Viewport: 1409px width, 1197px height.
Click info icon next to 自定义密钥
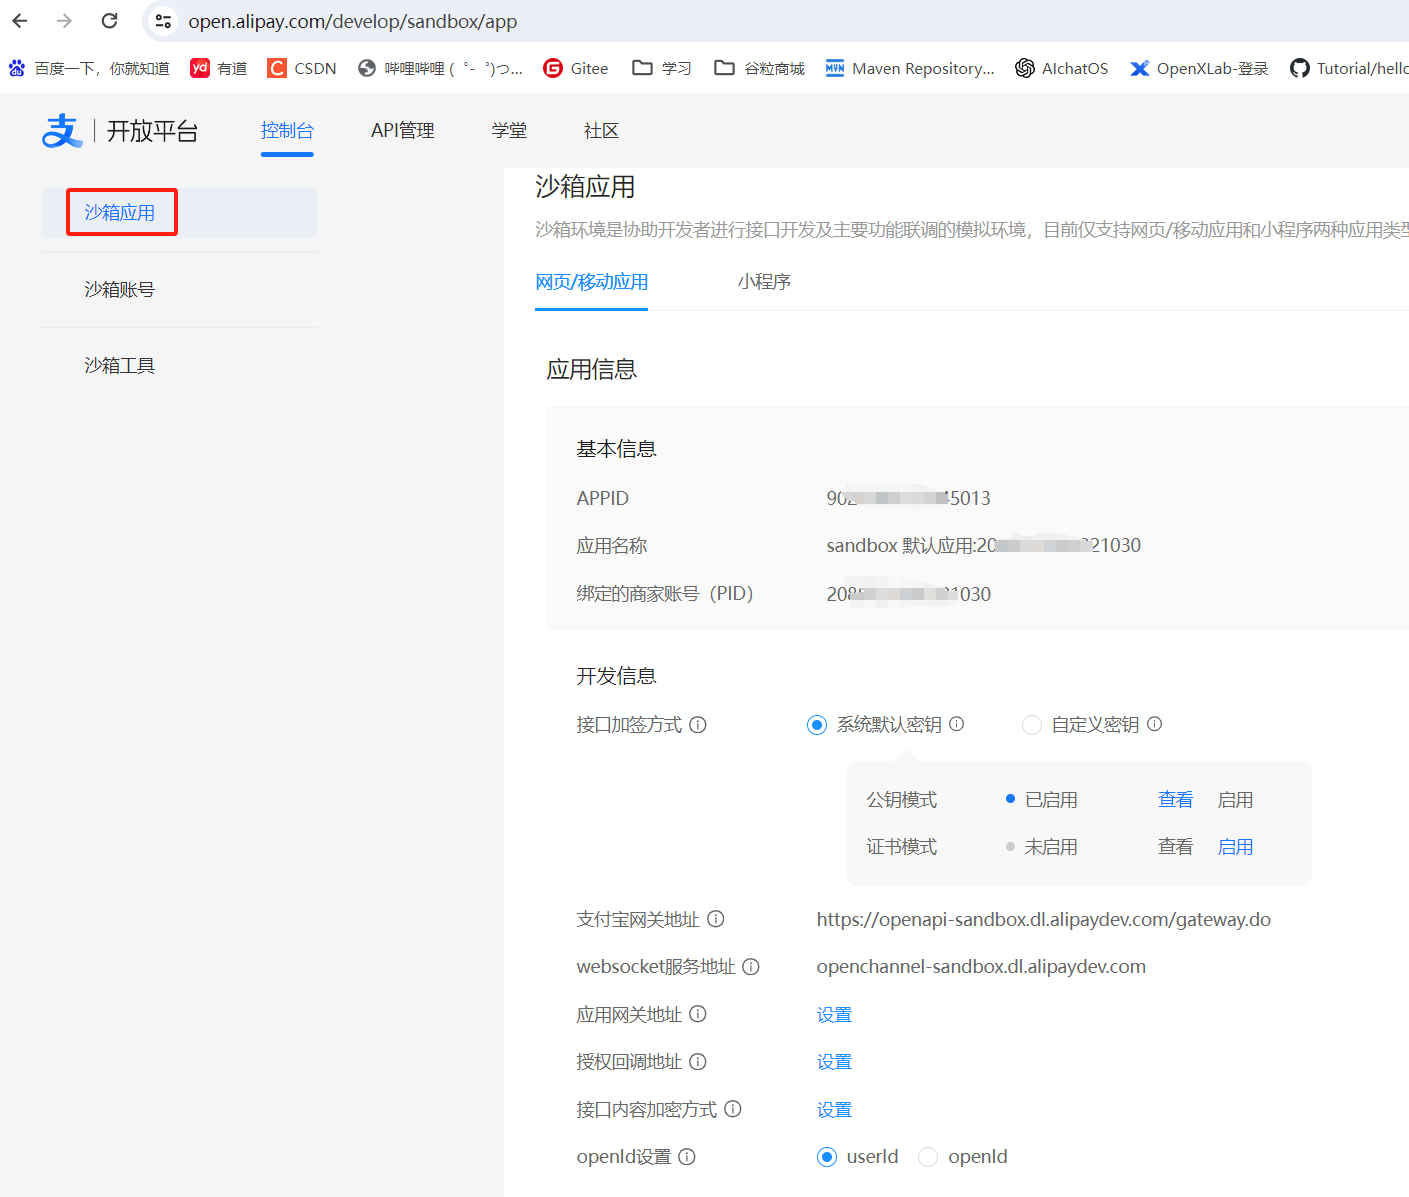pos(1154,724)
